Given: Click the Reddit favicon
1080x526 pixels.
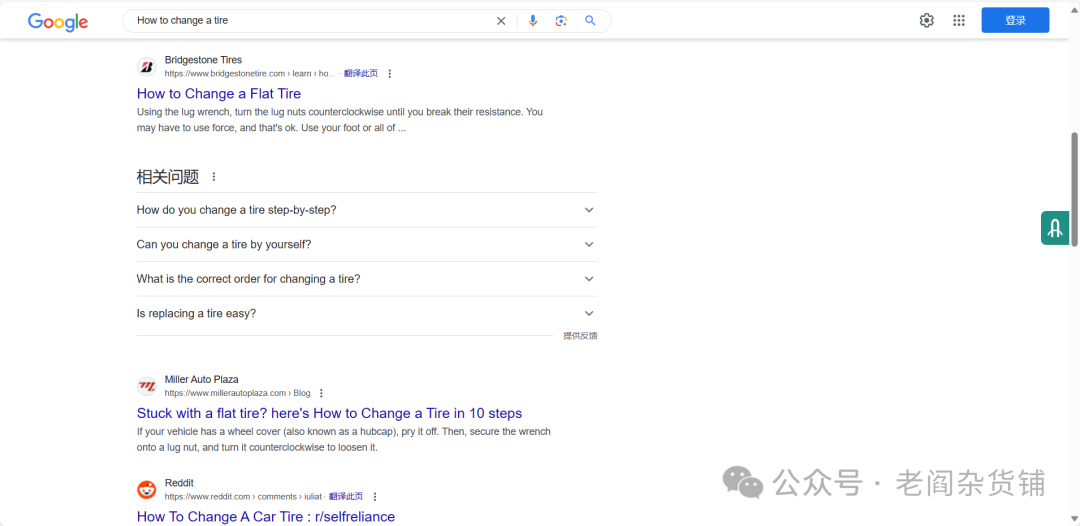Looking at the screenshot, I should pos(147,490).
